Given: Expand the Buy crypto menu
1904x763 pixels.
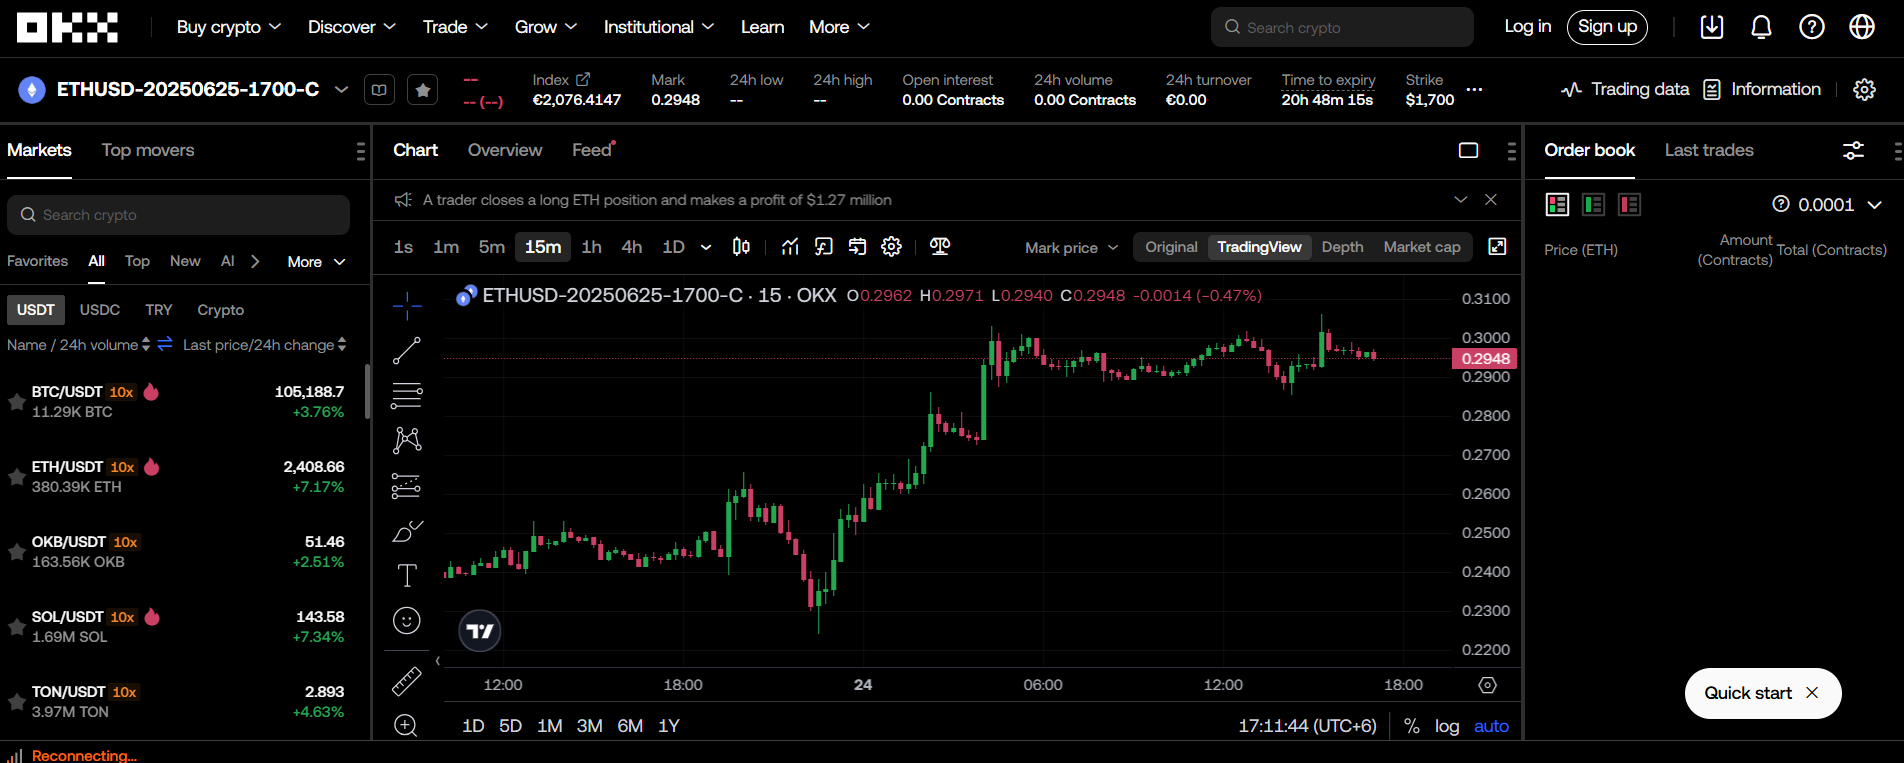Looking at the screenshot, I should pos(229,27).
